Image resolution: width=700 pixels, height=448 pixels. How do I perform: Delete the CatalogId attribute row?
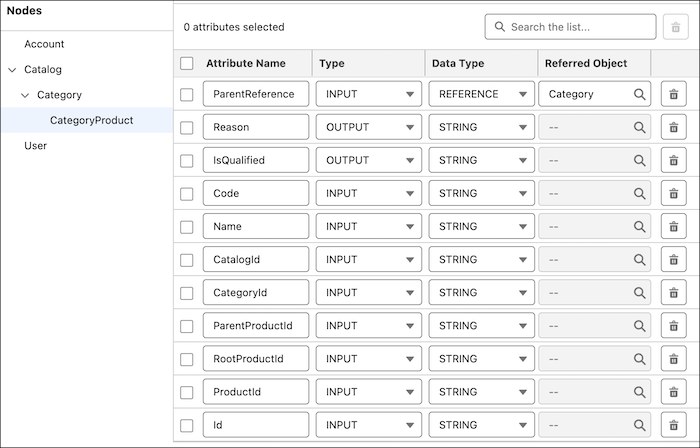pyautogui.click(x=673, y=259)
